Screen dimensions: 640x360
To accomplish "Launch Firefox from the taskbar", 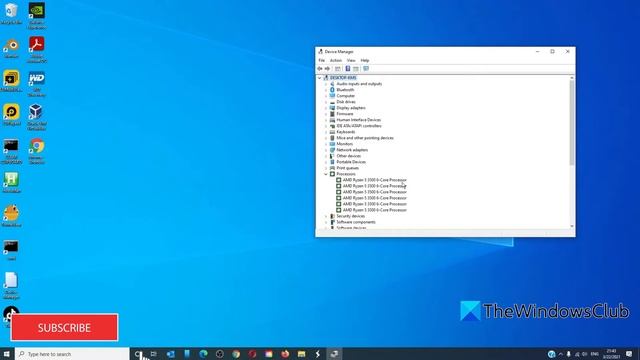I will coord(285,354).
